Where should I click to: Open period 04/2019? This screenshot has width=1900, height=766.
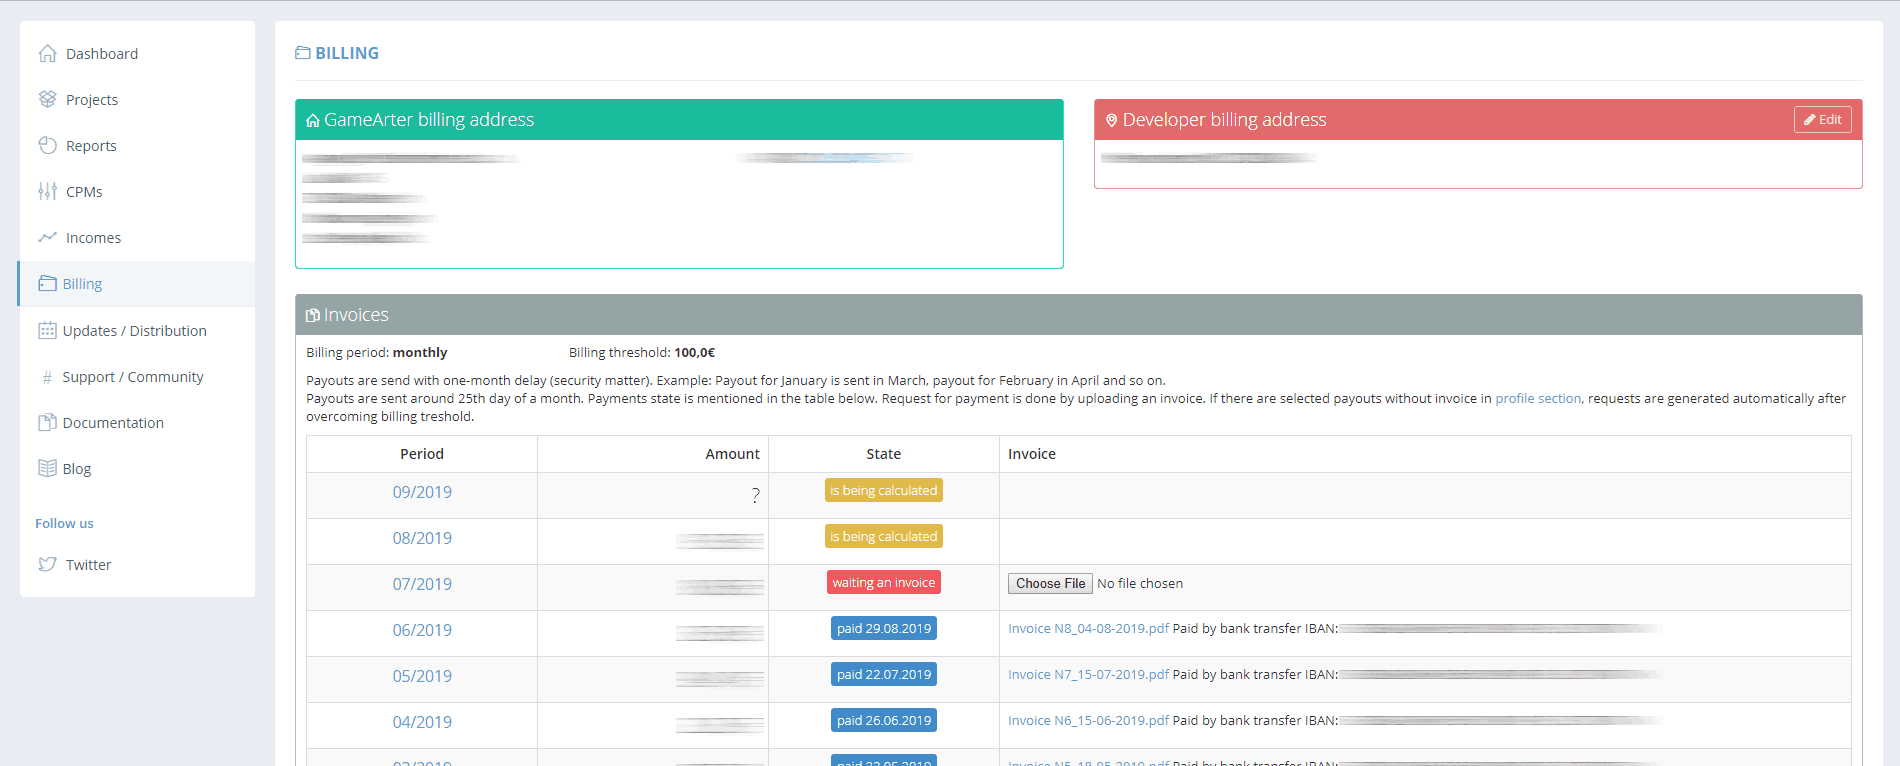(x=422, y=722)
